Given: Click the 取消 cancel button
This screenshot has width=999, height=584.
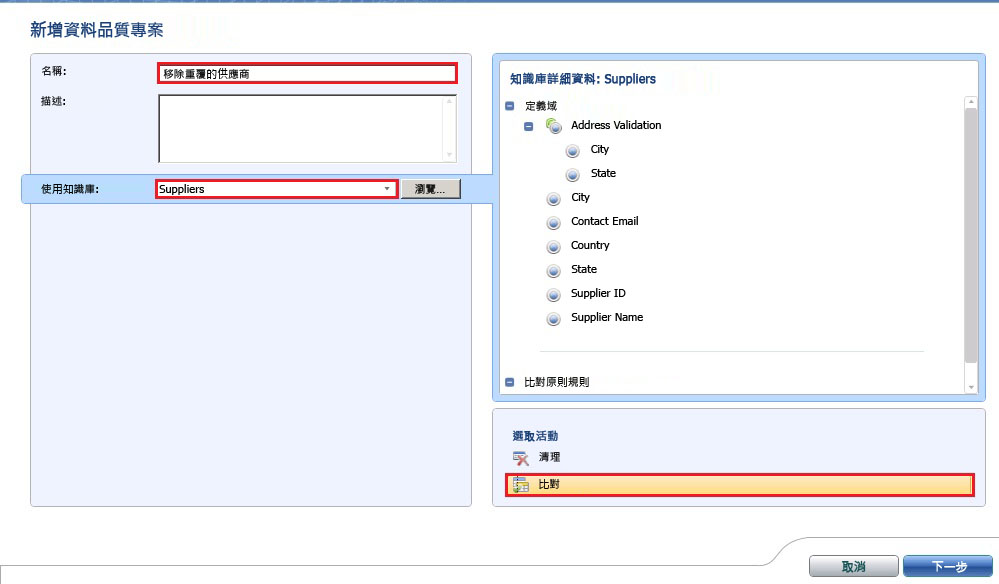Looking at the screenshot, I should 855,565.
